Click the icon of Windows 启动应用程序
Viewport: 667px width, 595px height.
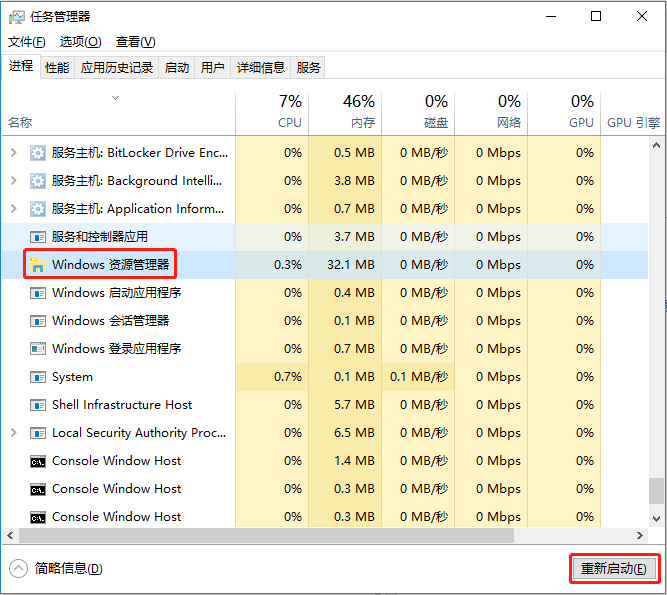coord(37,293)
